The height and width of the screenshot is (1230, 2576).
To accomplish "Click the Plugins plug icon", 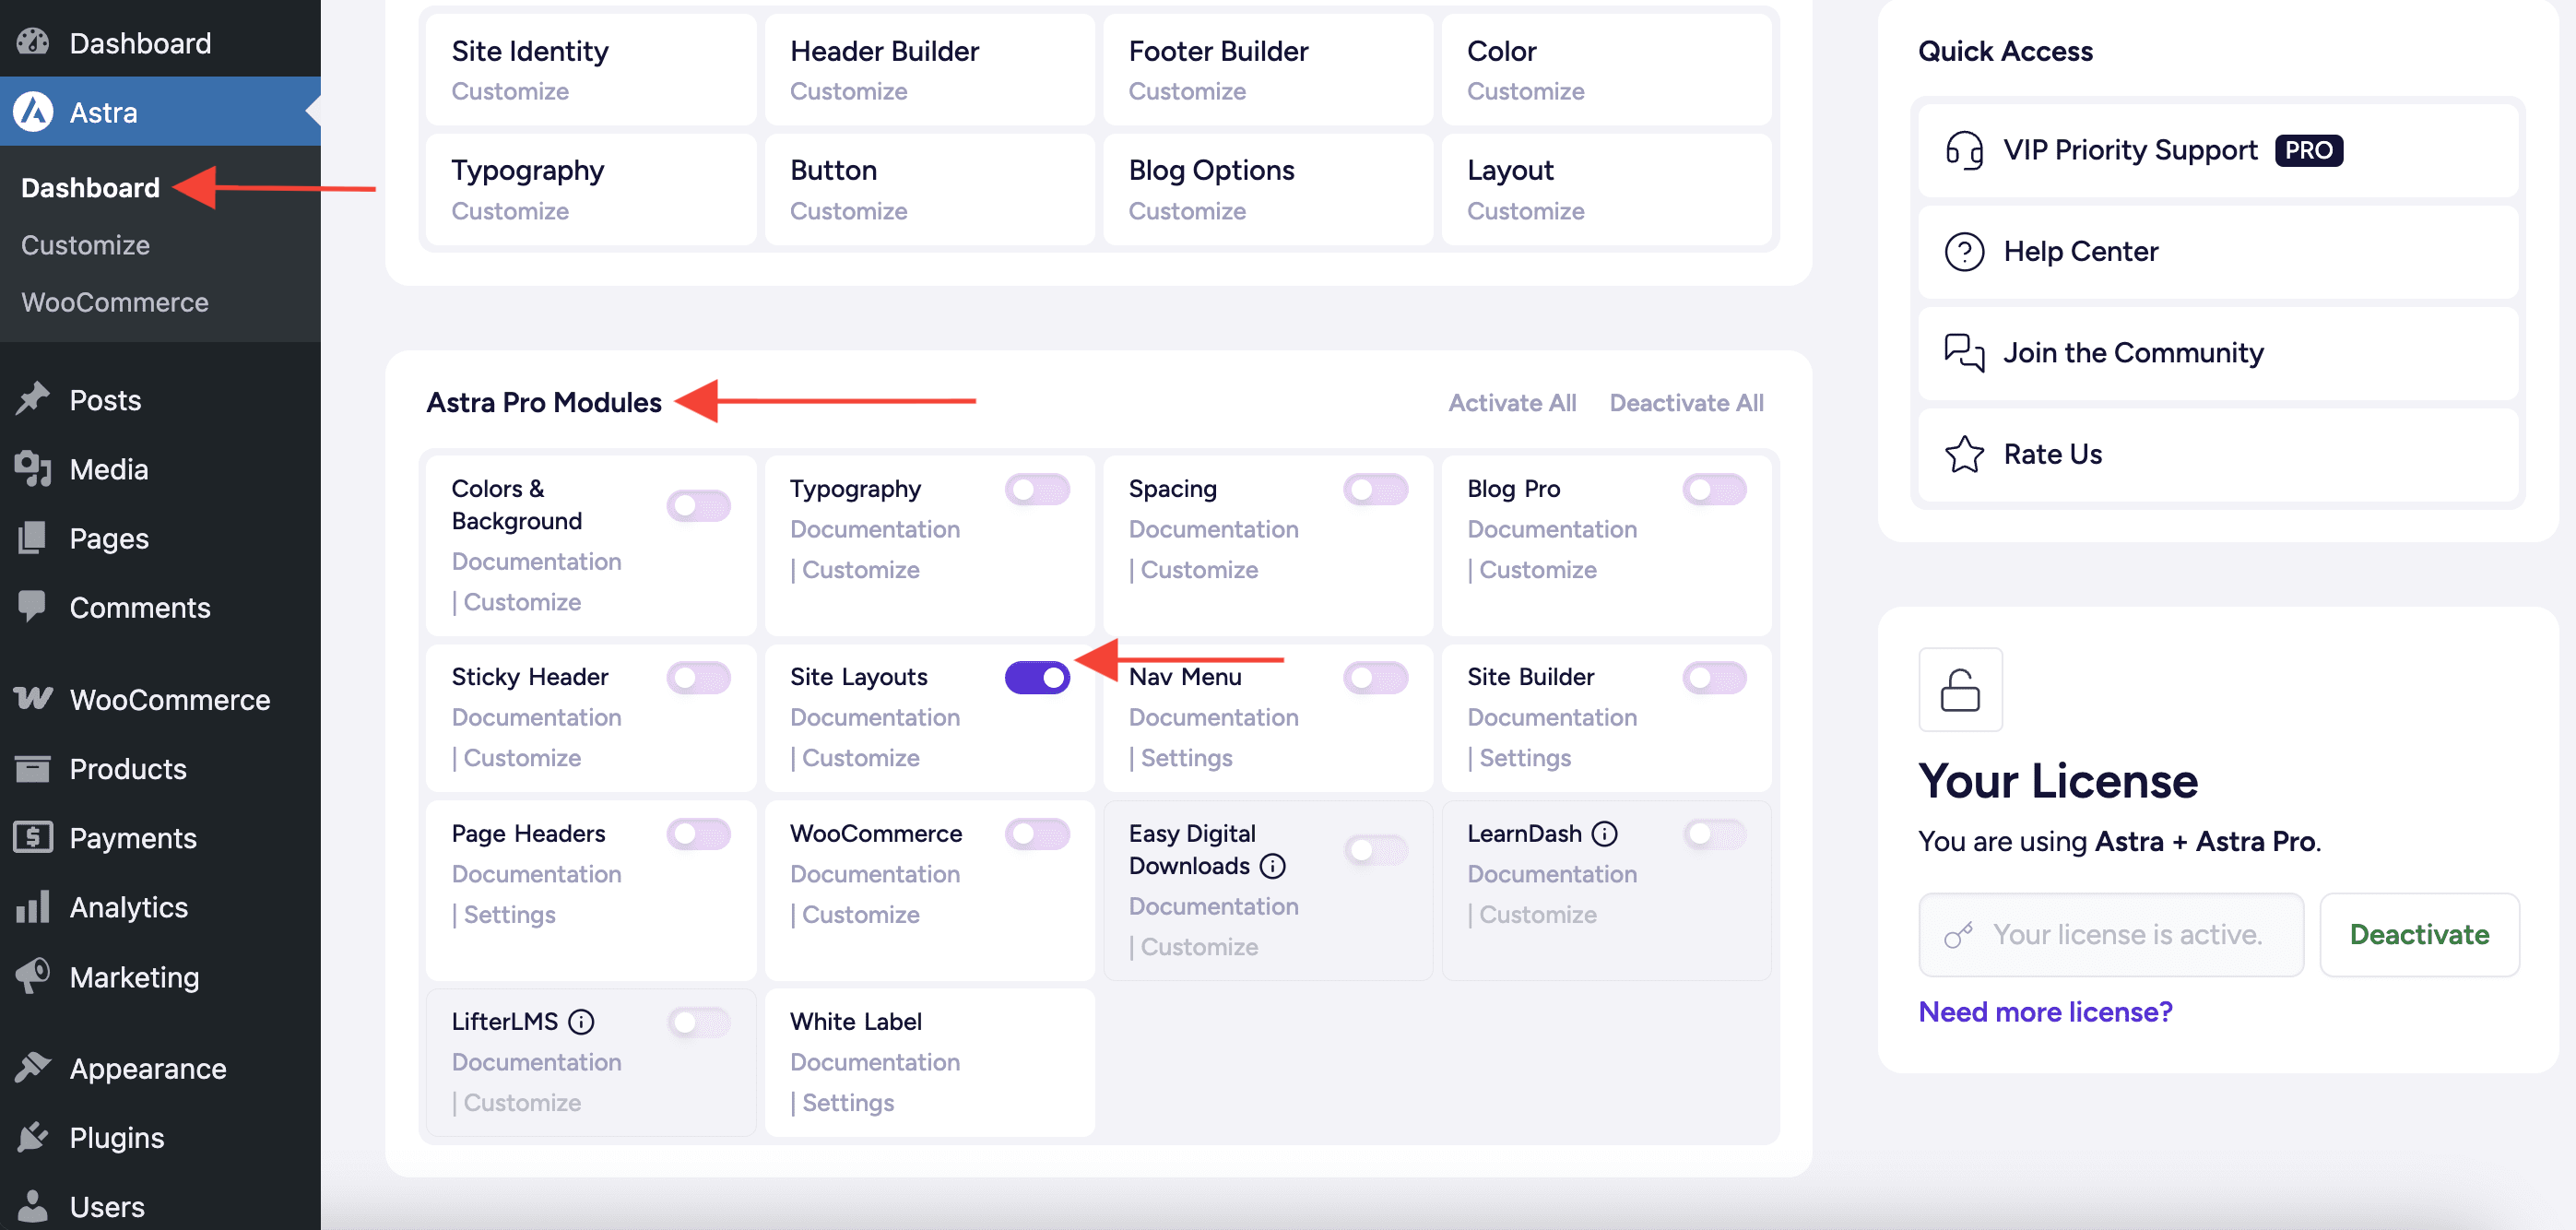I will (33, 1137).
